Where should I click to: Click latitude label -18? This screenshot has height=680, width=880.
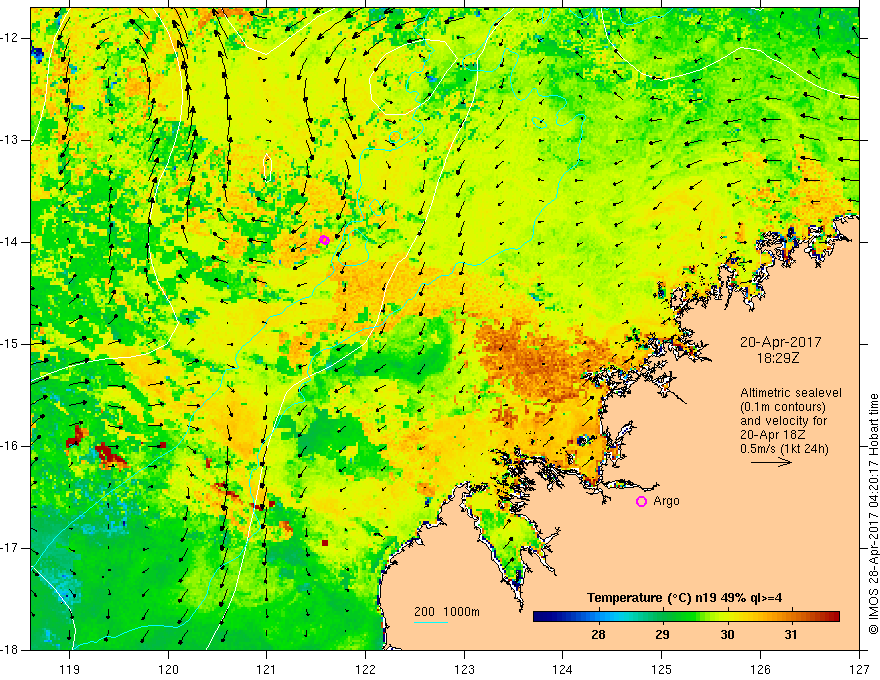click(x=10, y=650)
